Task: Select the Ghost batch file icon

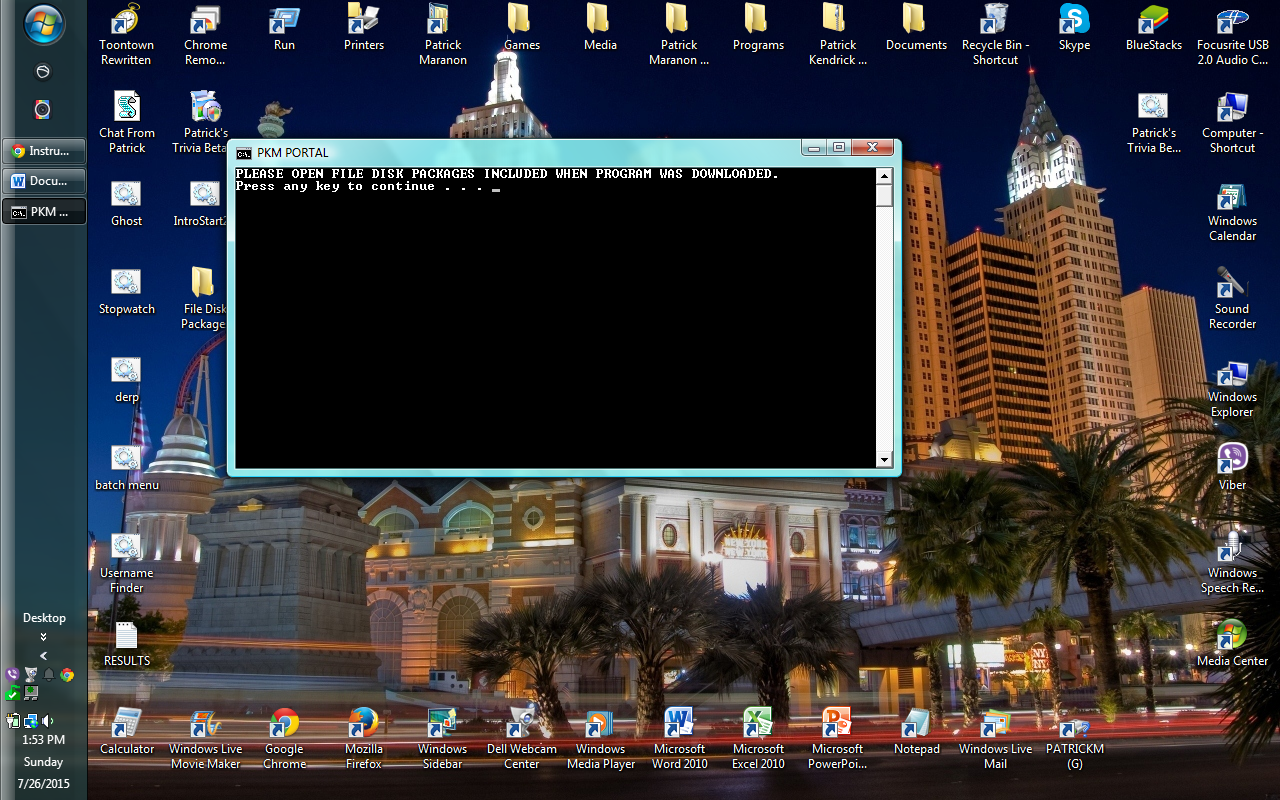Action: pos(126,203)
